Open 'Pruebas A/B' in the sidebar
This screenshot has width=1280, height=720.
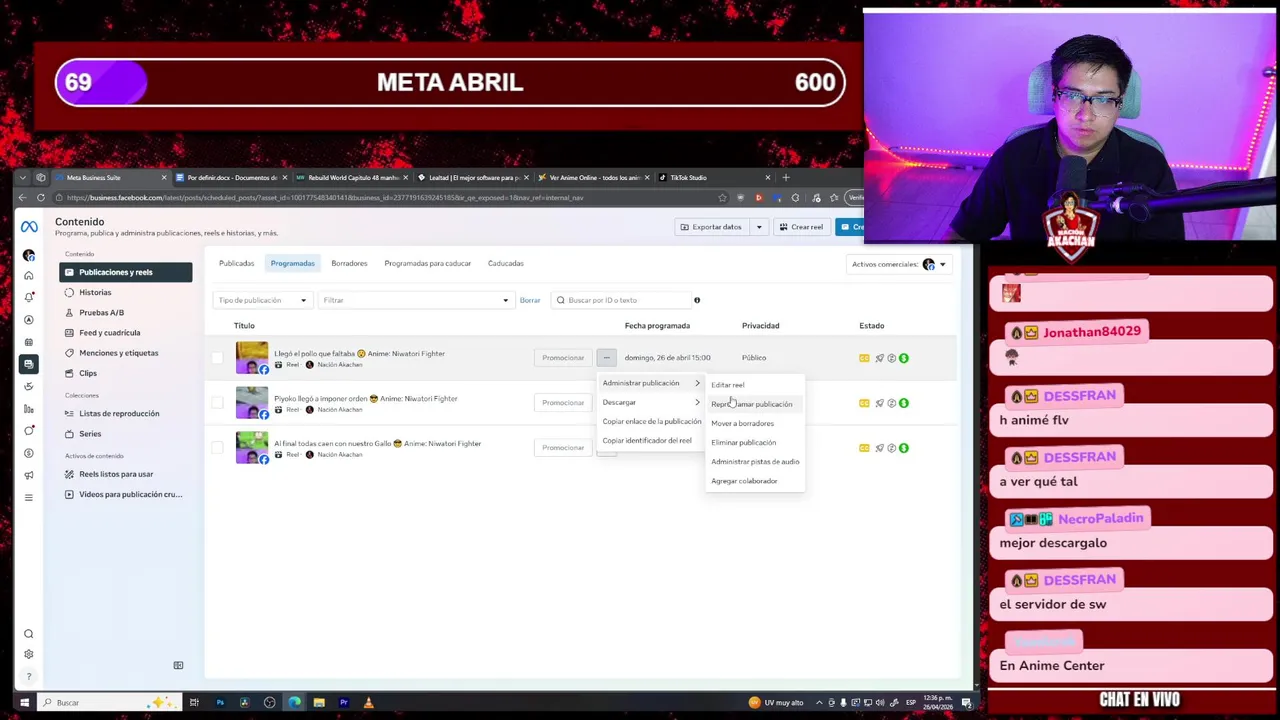click(x=126, y=312)
